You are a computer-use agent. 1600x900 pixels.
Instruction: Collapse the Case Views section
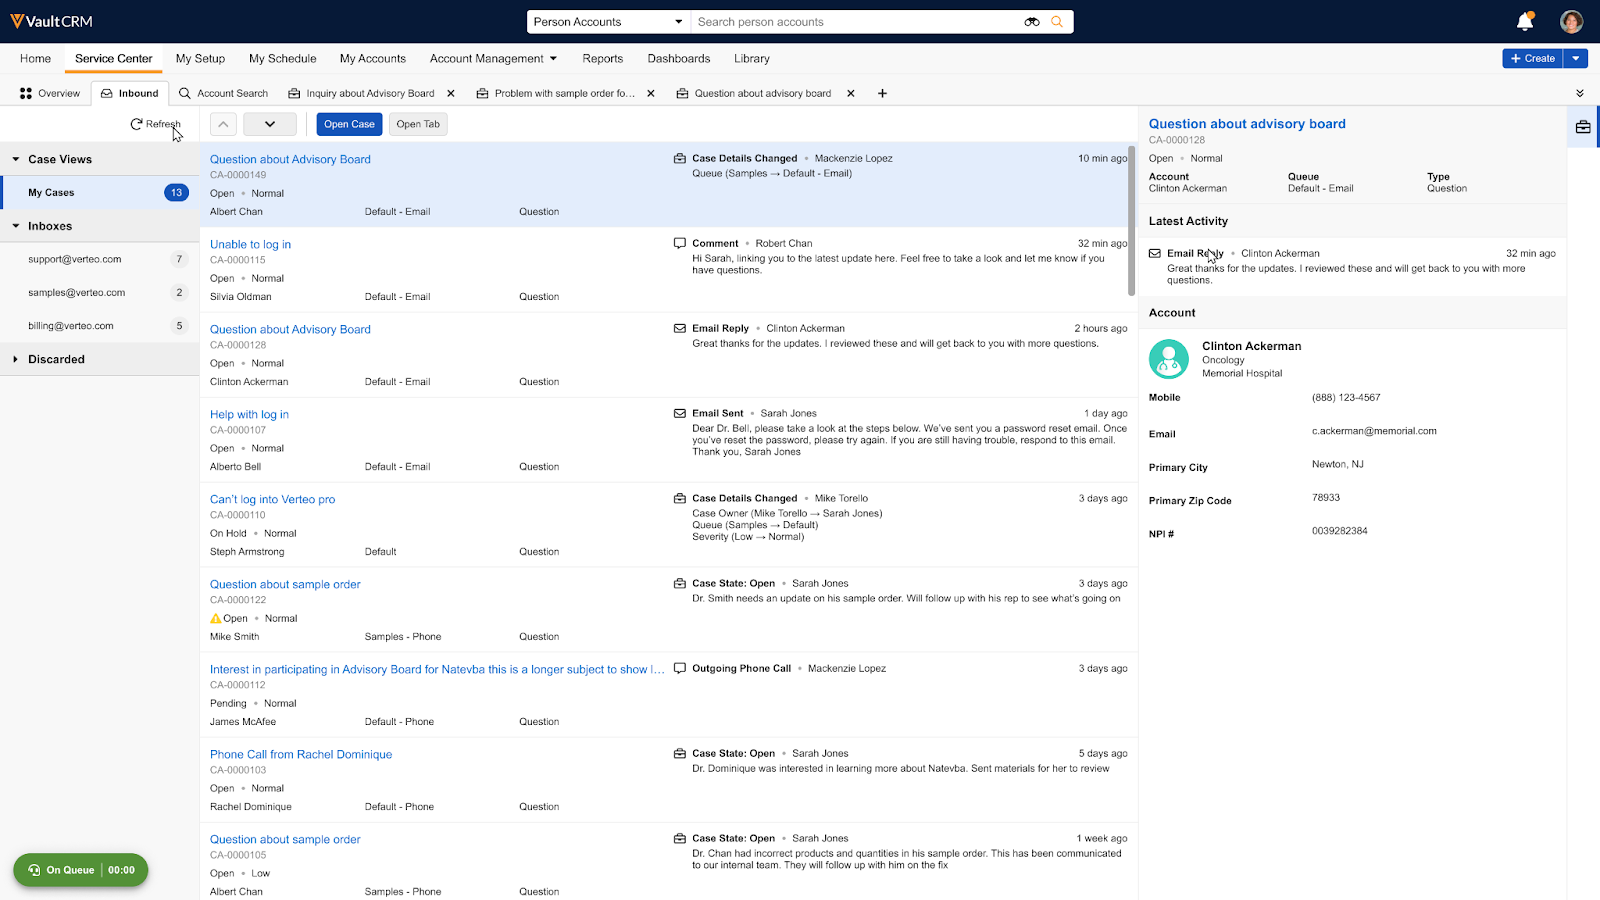coord(16,160)
